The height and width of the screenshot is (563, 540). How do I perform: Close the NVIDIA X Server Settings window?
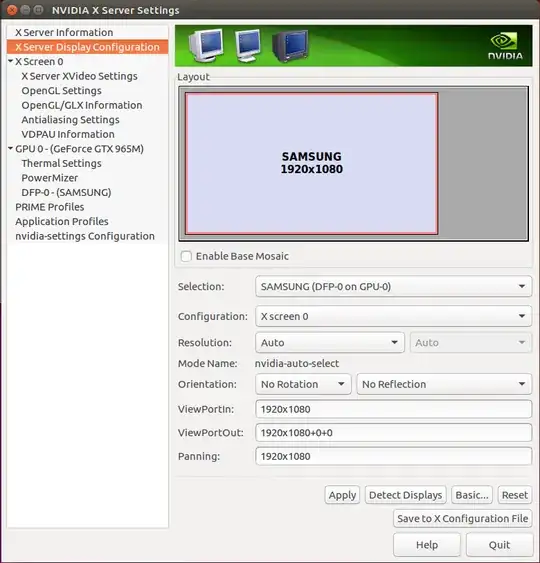click(12, 10)
